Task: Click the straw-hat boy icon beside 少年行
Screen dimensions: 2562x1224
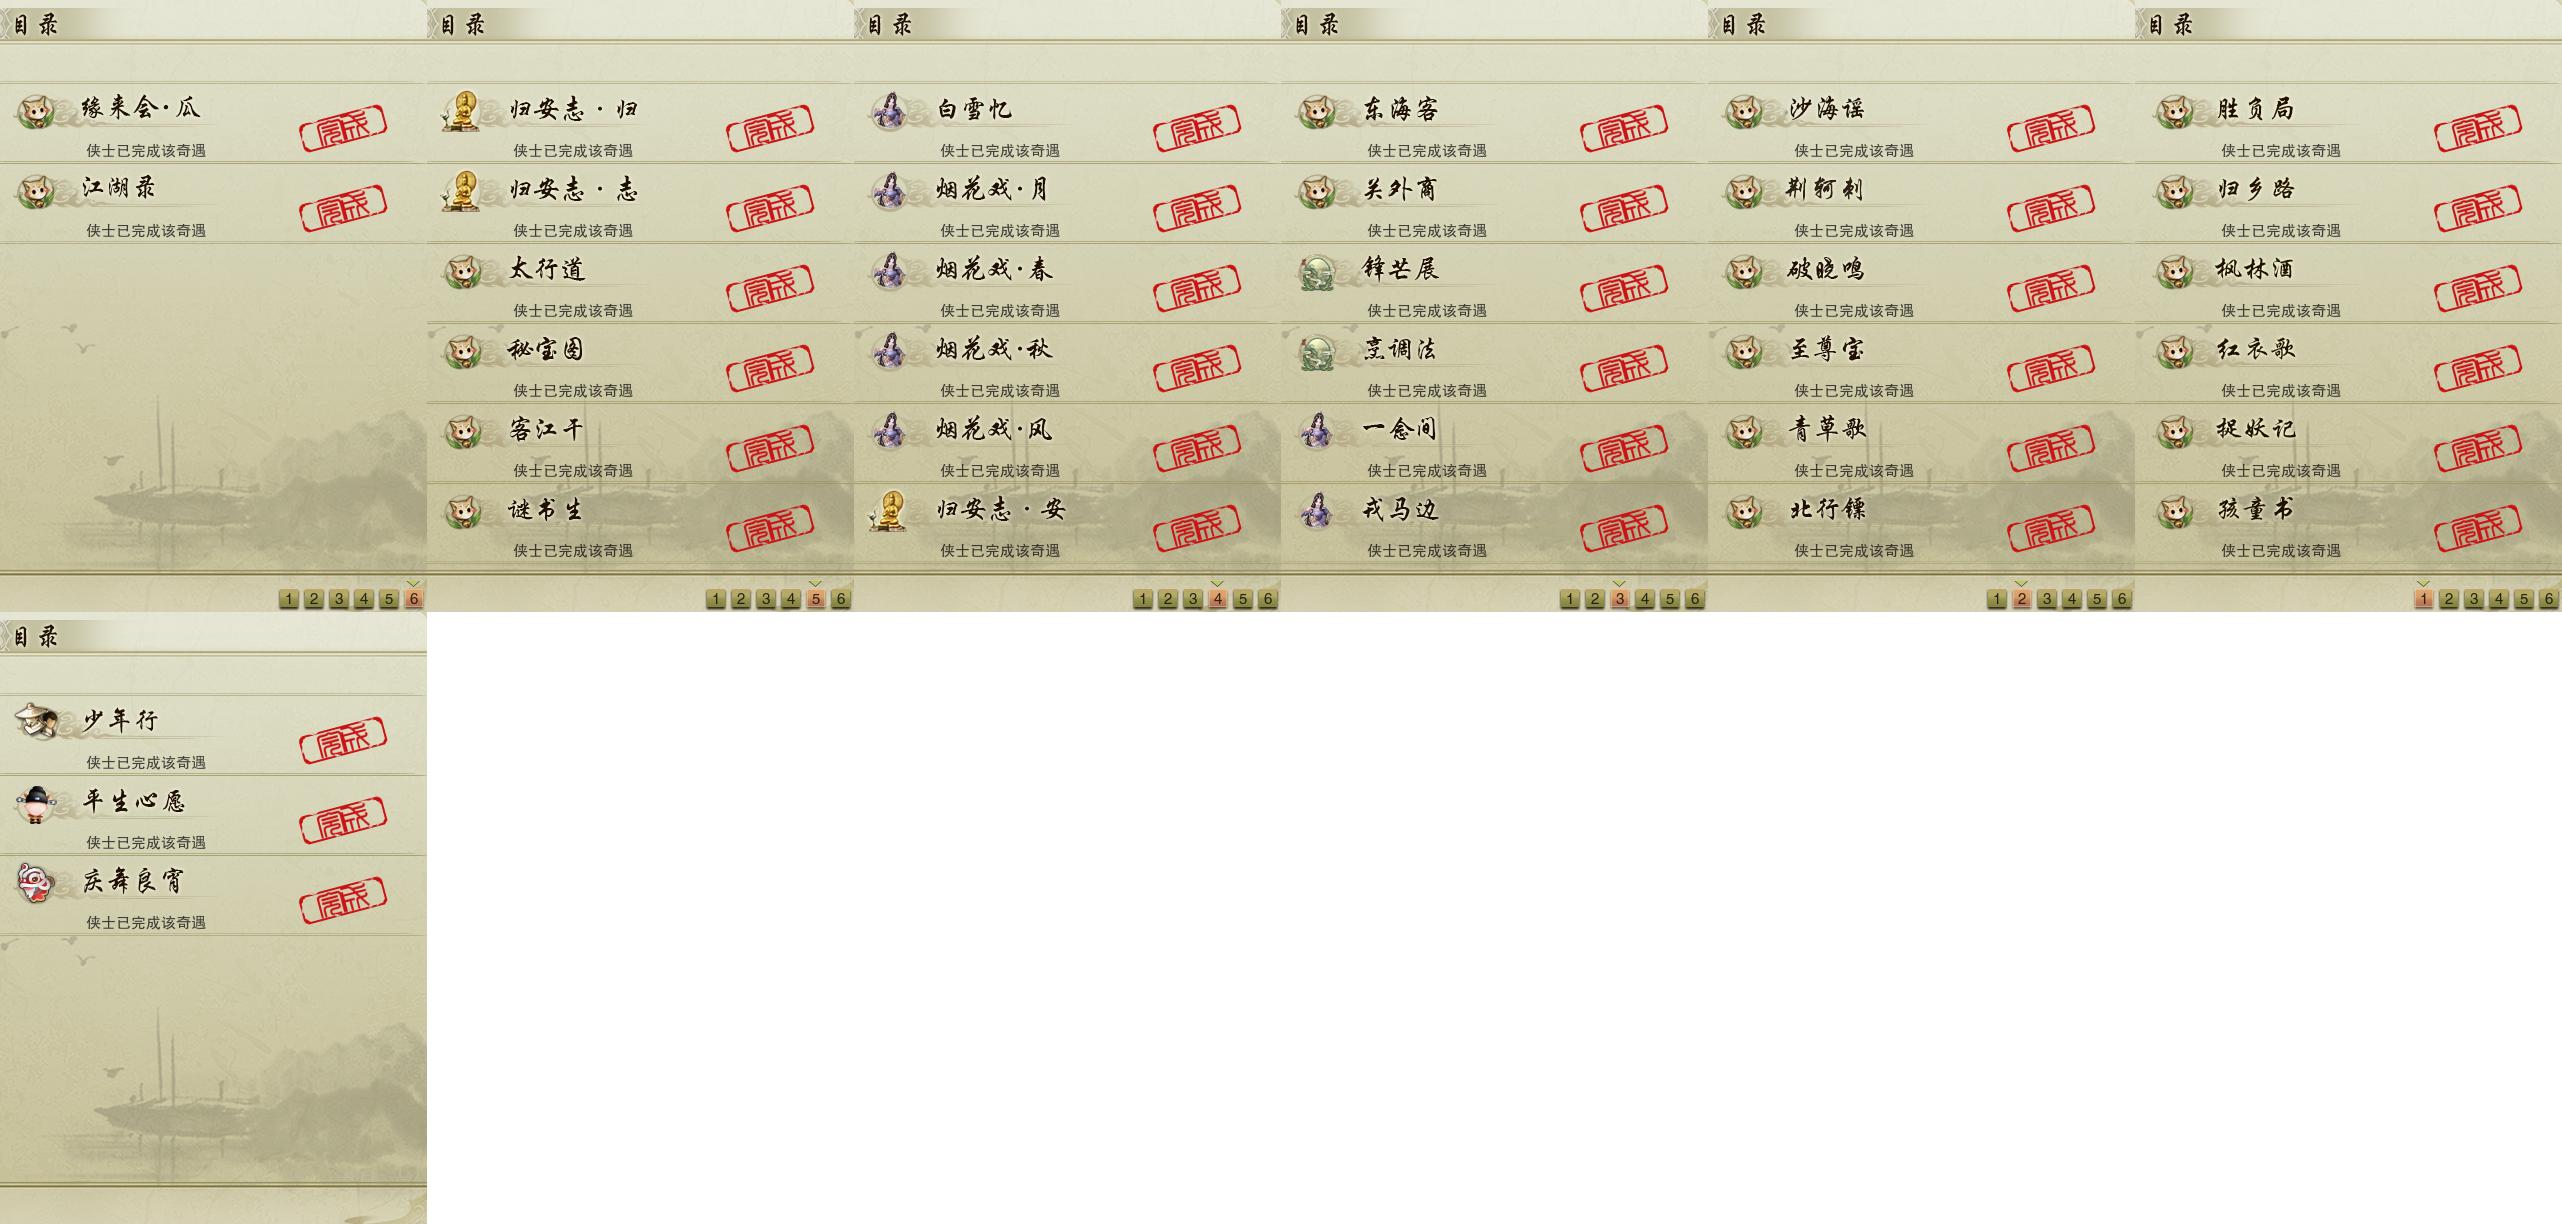Action: click(x=36, y=720)
